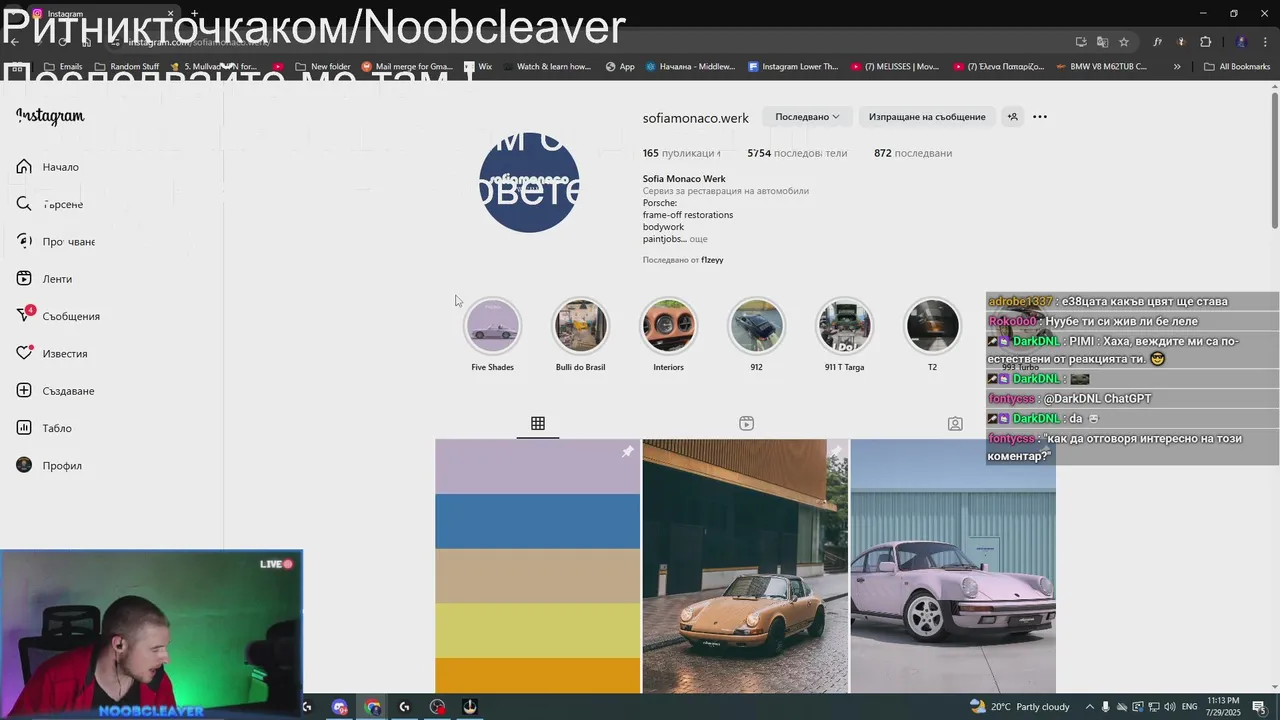Viewport: 1280px width, 720px height.
Task: Open the tan Porsche in front of building post
Action: (x=745, y=566)
